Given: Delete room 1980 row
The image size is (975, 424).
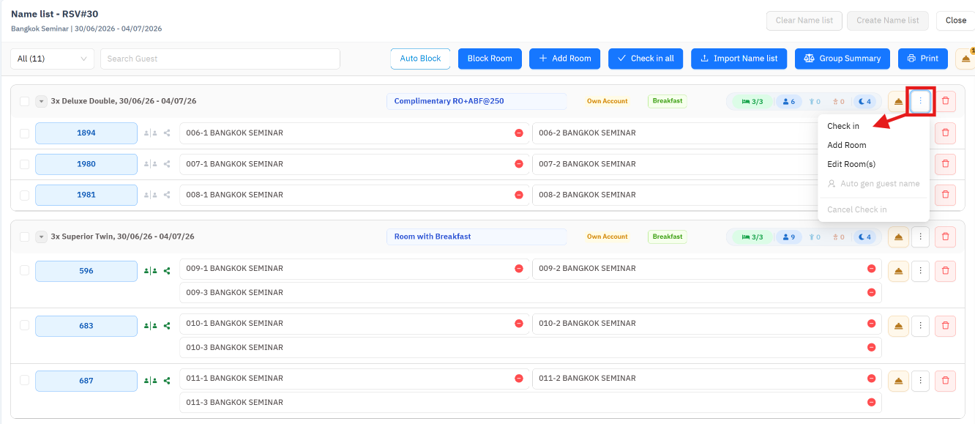Looking at the screenshot, I should [946, 164].
